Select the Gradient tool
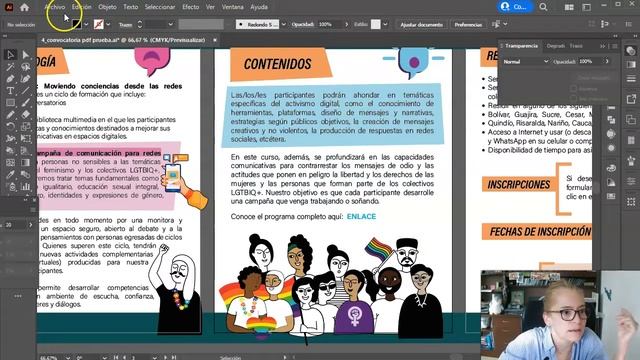640x360 pixels. pyautogui.click(x=26, y=162)
